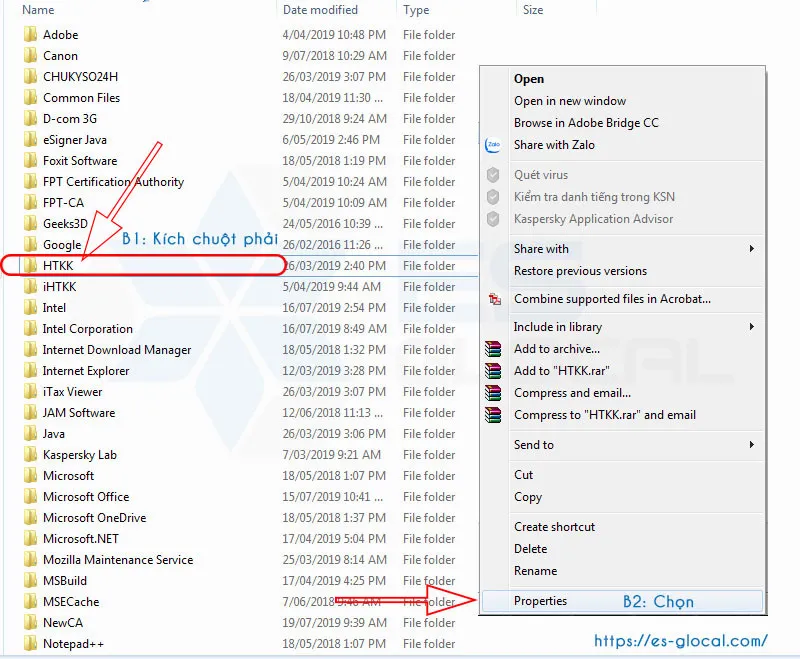Click the WinRAR icon beside Compress and email
This screenshot has height=659, width=800.
[x=492, y=393]
